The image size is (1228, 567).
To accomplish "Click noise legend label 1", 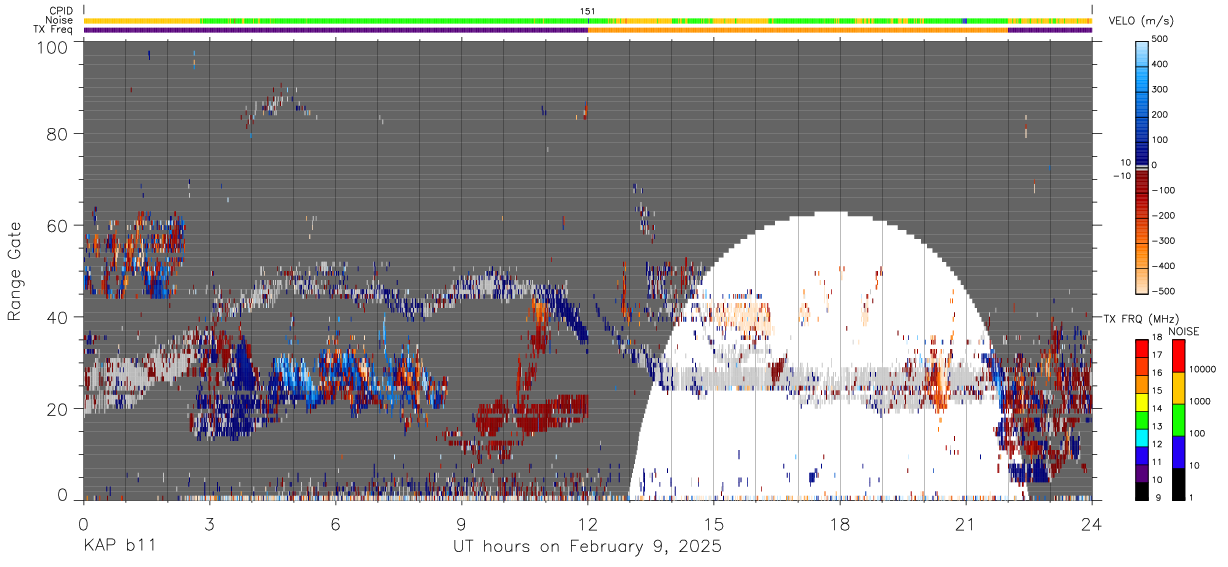I will 1192,497.
